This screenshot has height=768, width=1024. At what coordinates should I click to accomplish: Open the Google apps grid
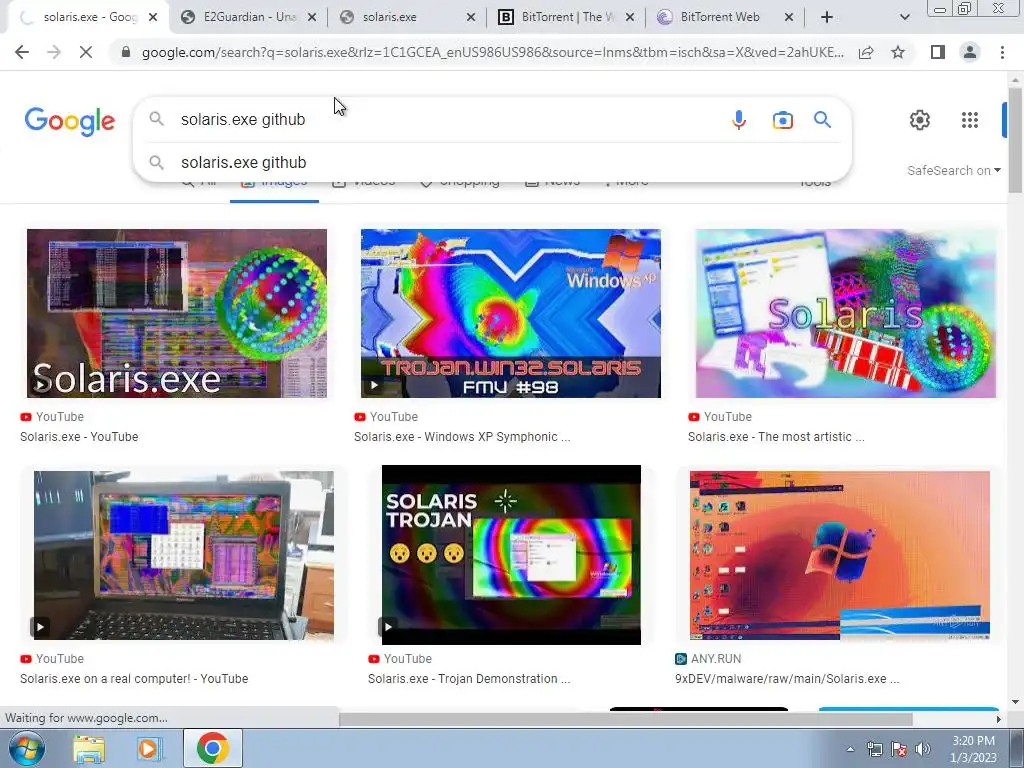(970, 120)
